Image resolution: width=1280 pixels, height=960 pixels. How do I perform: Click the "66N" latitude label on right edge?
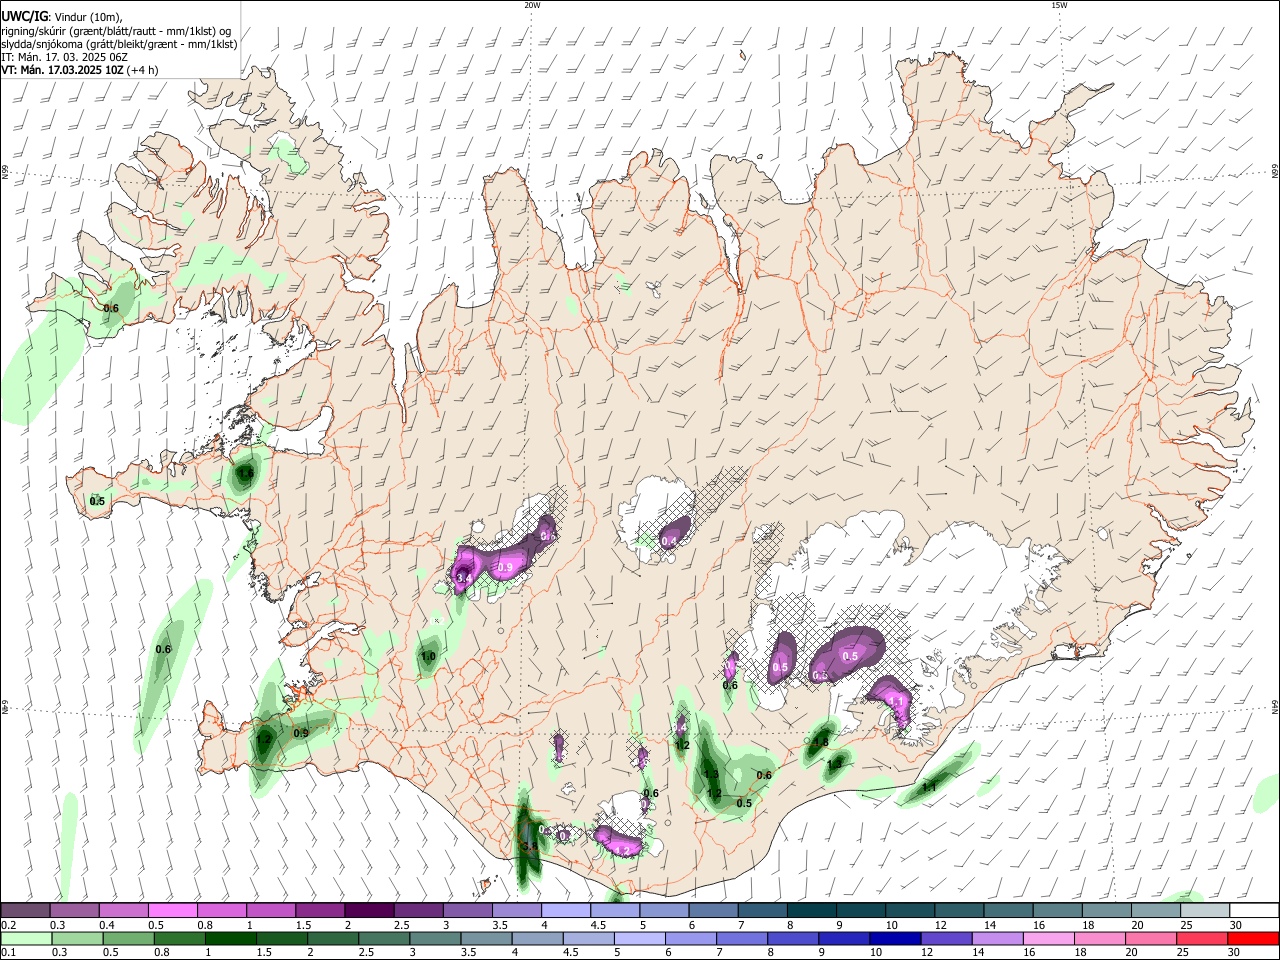(x=1275, y=173)
